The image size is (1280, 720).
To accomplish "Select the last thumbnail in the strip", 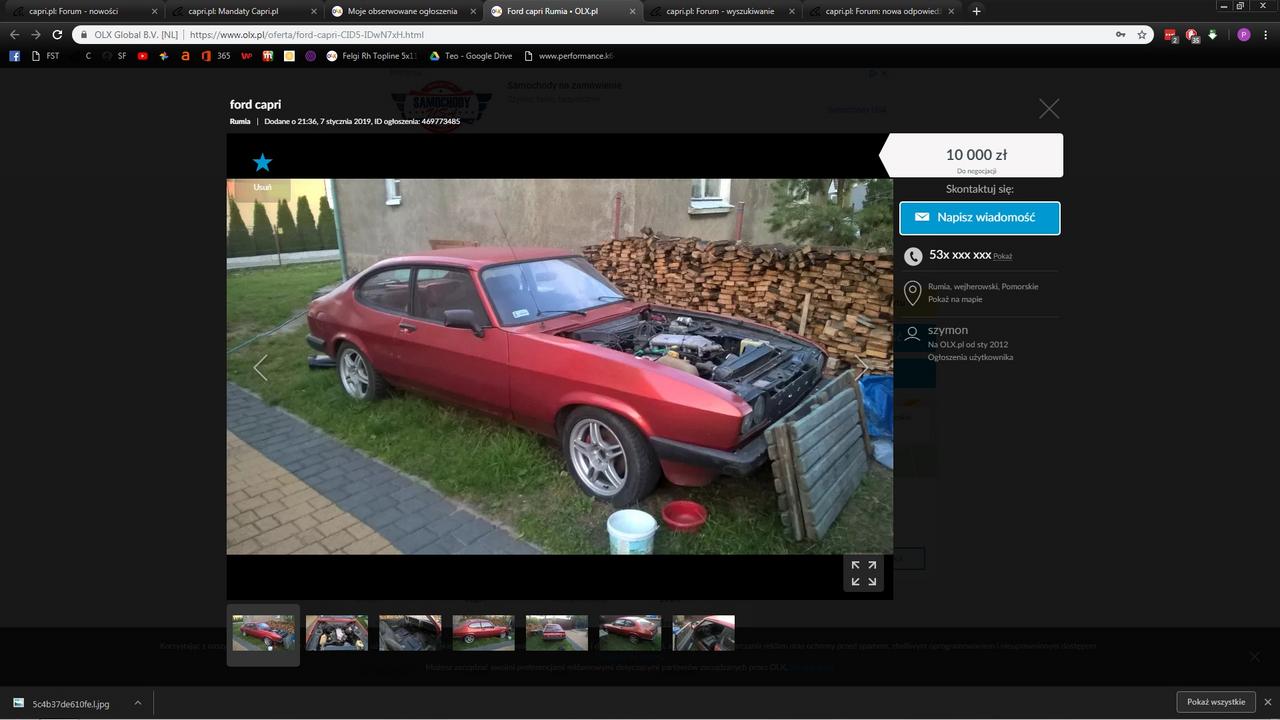I will pyautogui.click(x=703, y=633).
